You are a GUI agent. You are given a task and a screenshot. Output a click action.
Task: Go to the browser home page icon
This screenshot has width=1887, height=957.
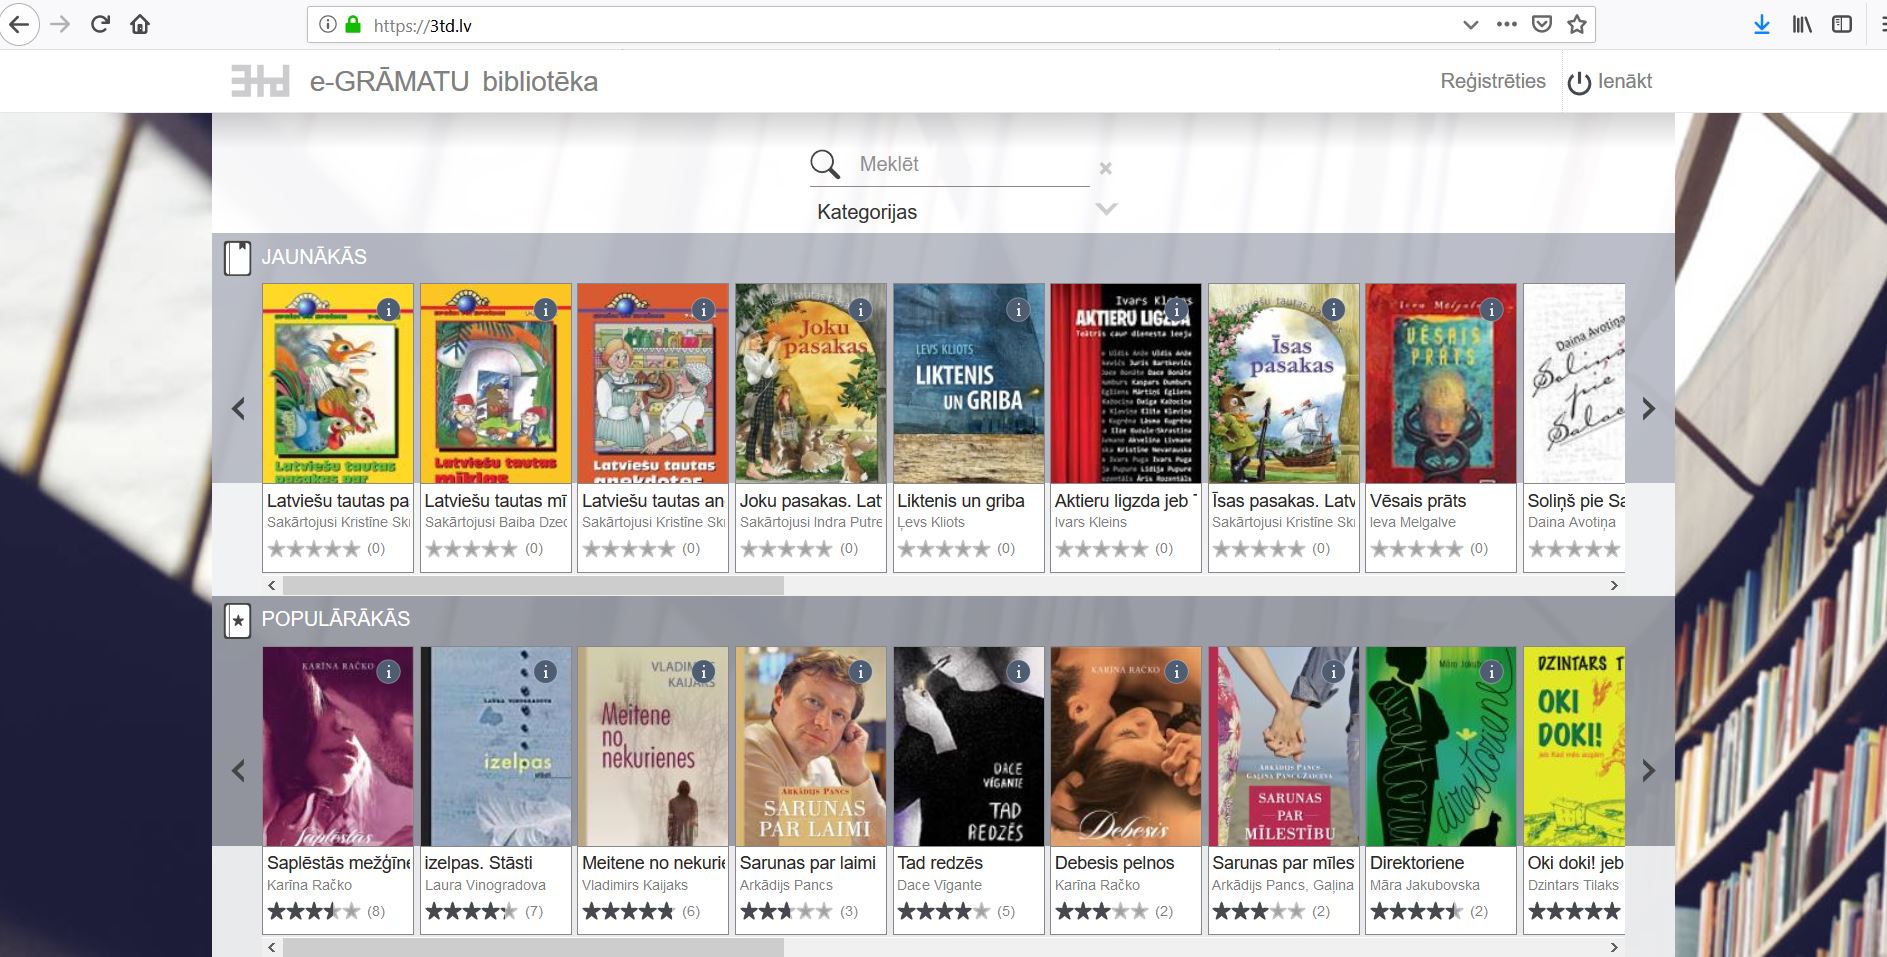pos(140,24)
